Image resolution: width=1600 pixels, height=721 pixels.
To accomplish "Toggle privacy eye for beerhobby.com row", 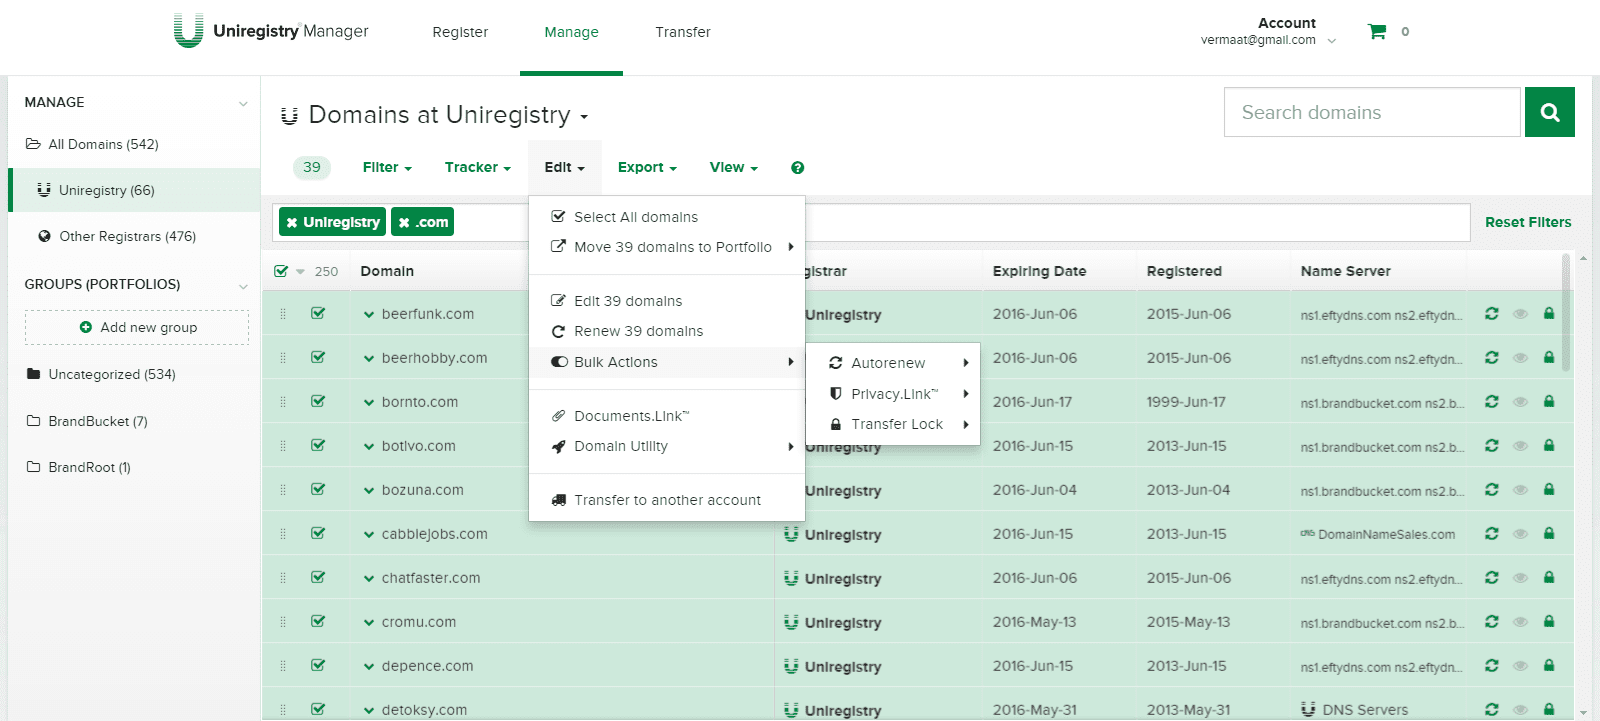I will (1520, 358).
